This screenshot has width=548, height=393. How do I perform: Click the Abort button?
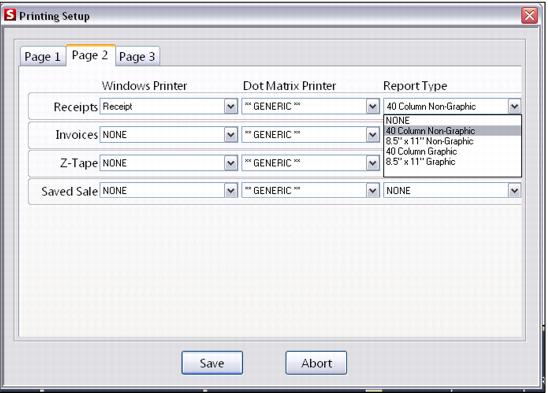[x=316, y=363]
